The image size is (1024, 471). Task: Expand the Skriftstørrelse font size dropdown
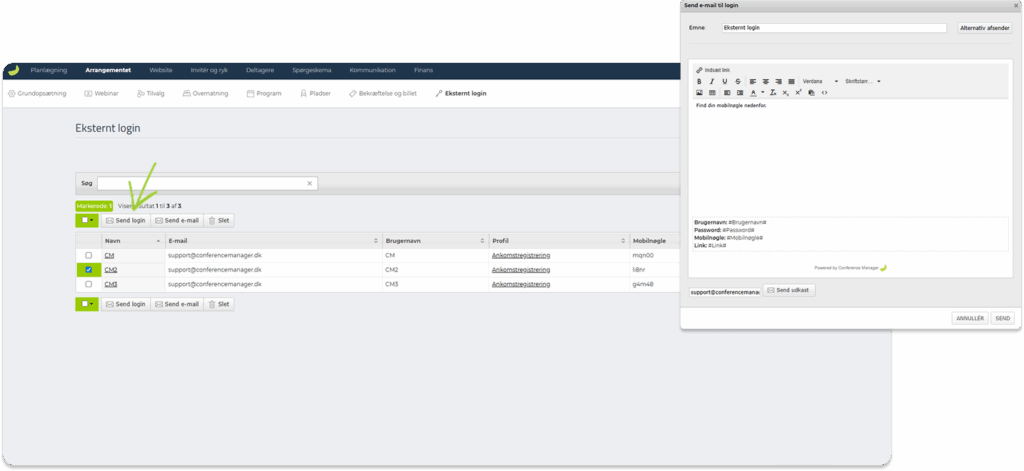click(863, 81)
